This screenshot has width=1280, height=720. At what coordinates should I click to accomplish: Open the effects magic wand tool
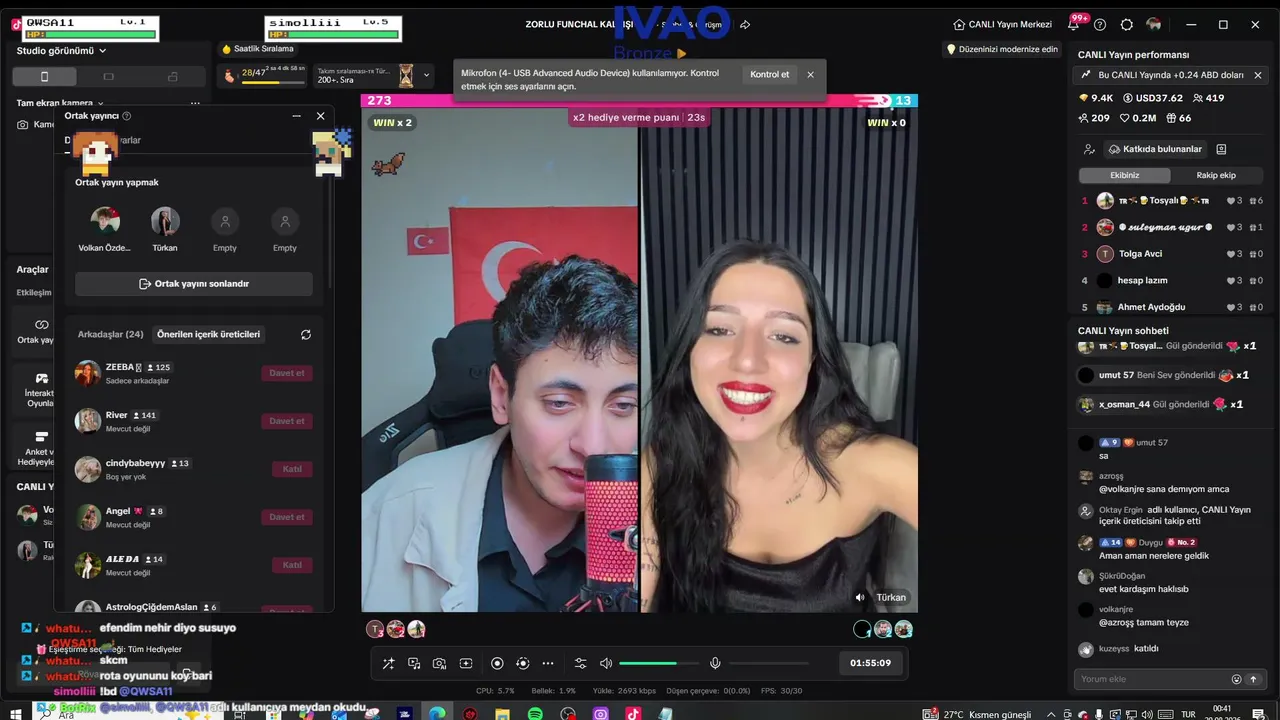[x=388, y=663]
